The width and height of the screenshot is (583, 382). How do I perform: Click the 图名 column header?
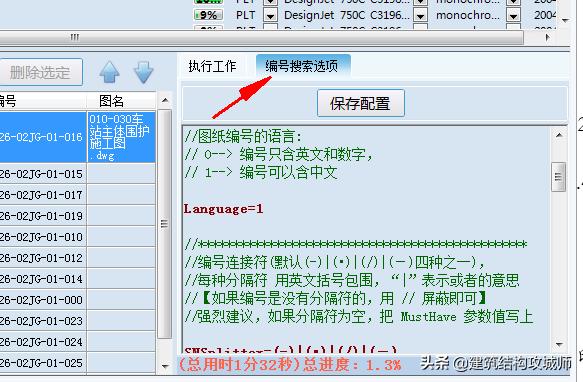(121, 101)
